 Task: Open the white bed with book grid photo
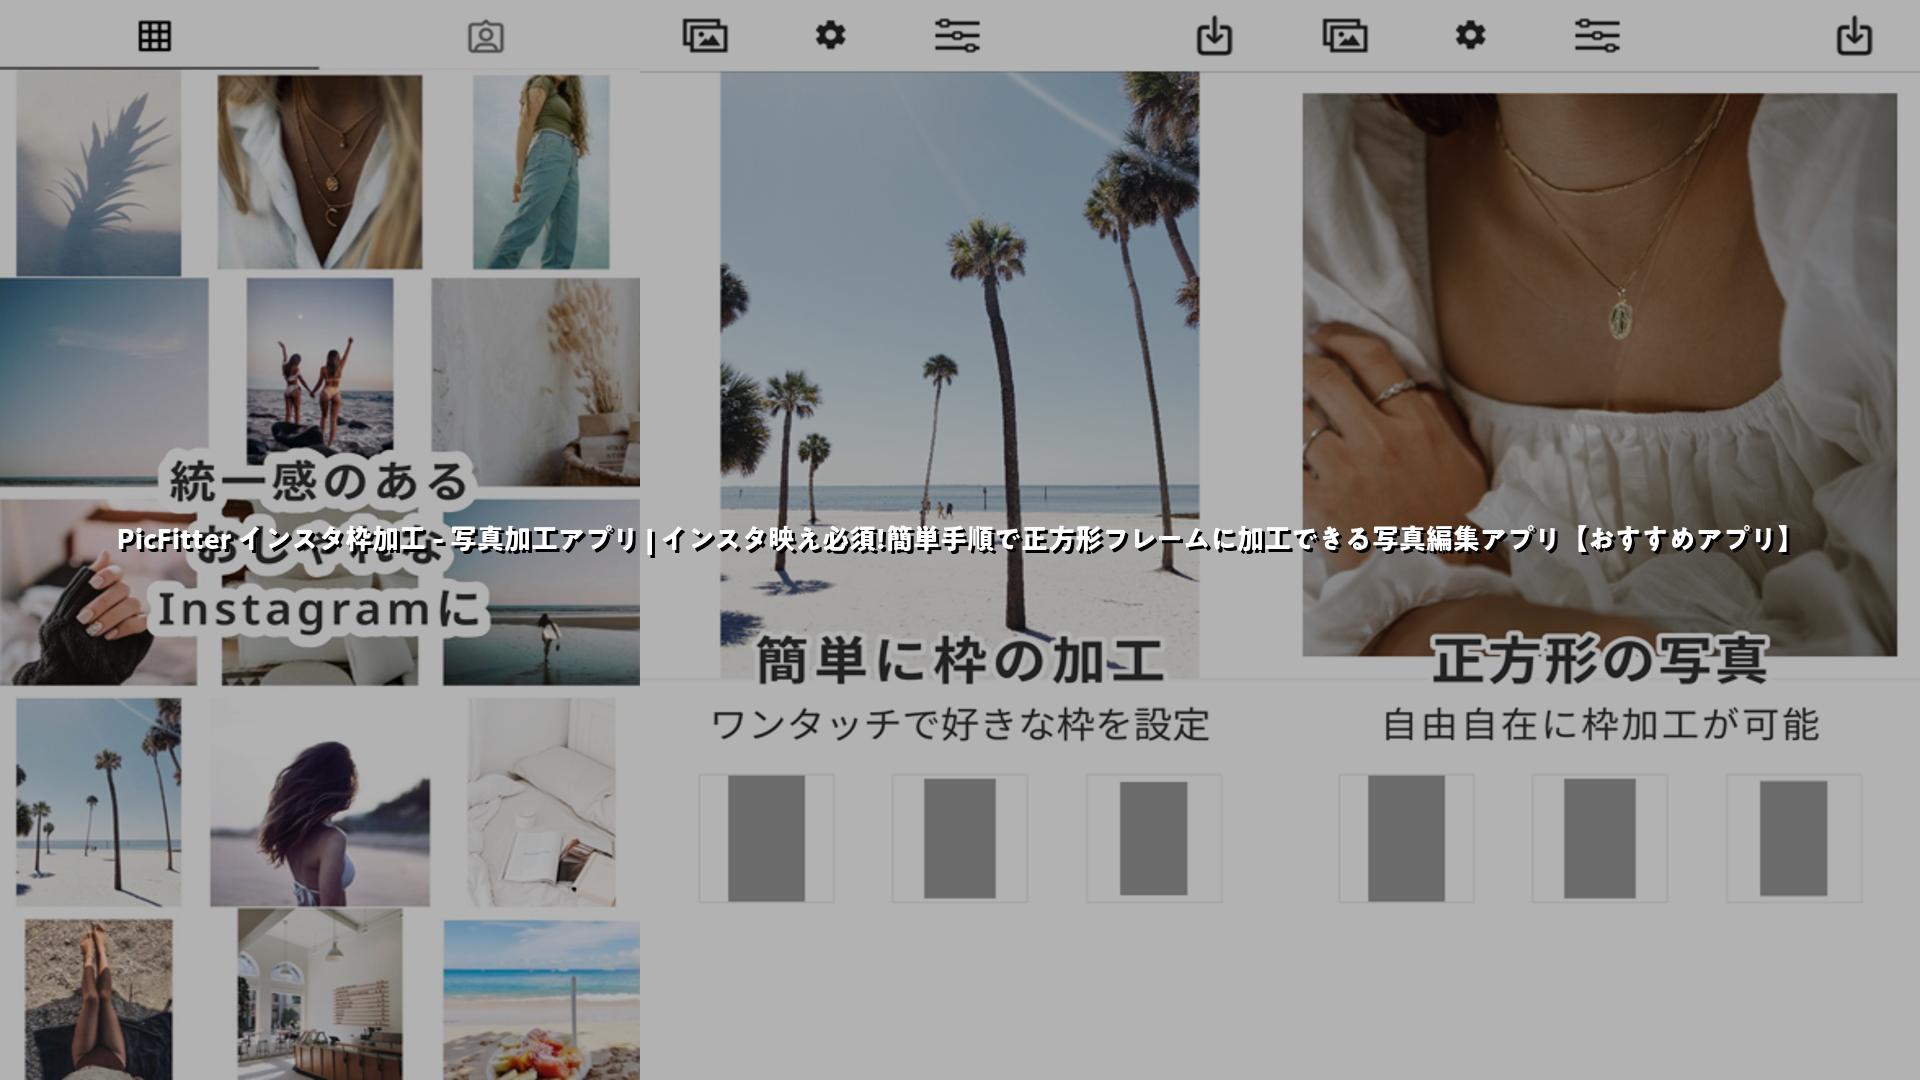[541, 802]
